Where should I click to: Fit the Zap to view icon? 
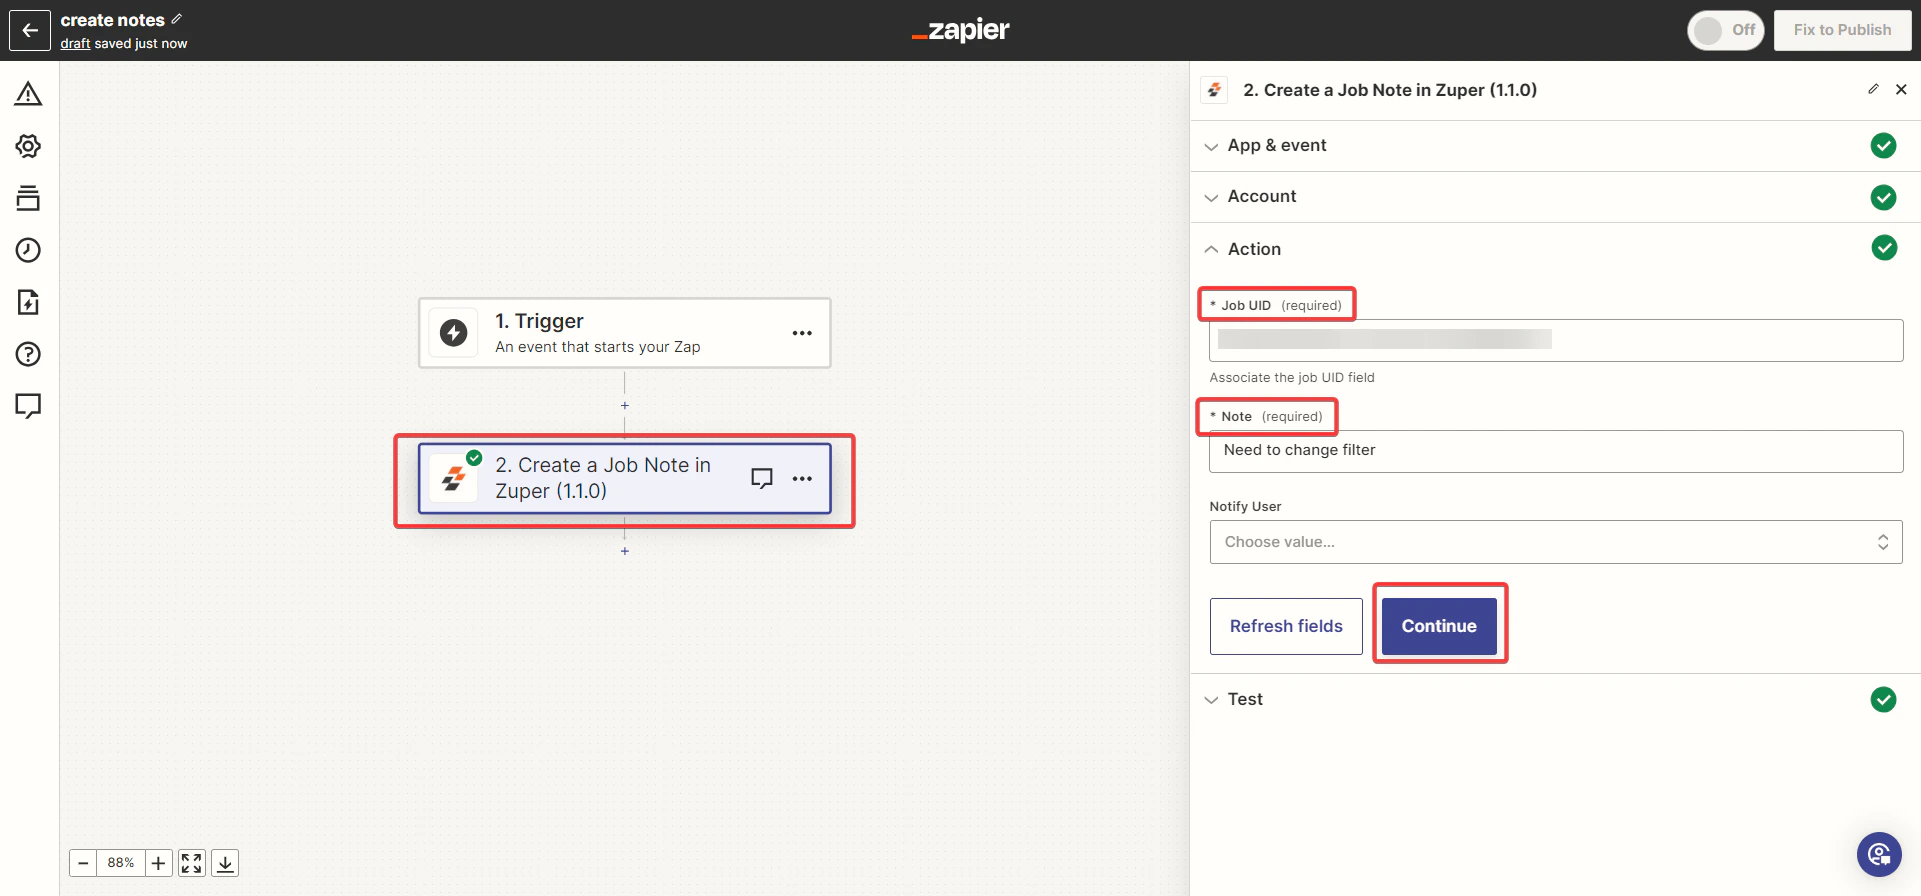tap(192, 863)
